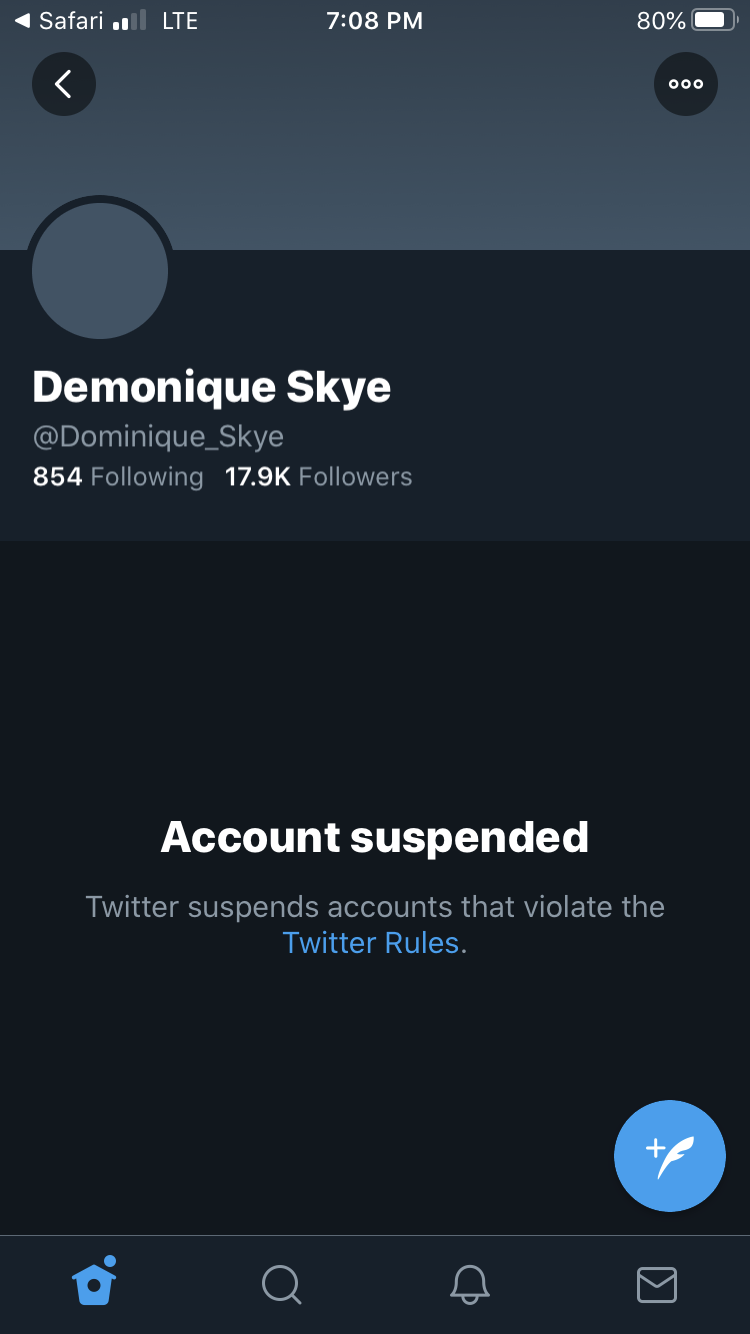Tap the Demonique Skye display name
This screenshot has height=1334, width=750.
coord(212,387)
